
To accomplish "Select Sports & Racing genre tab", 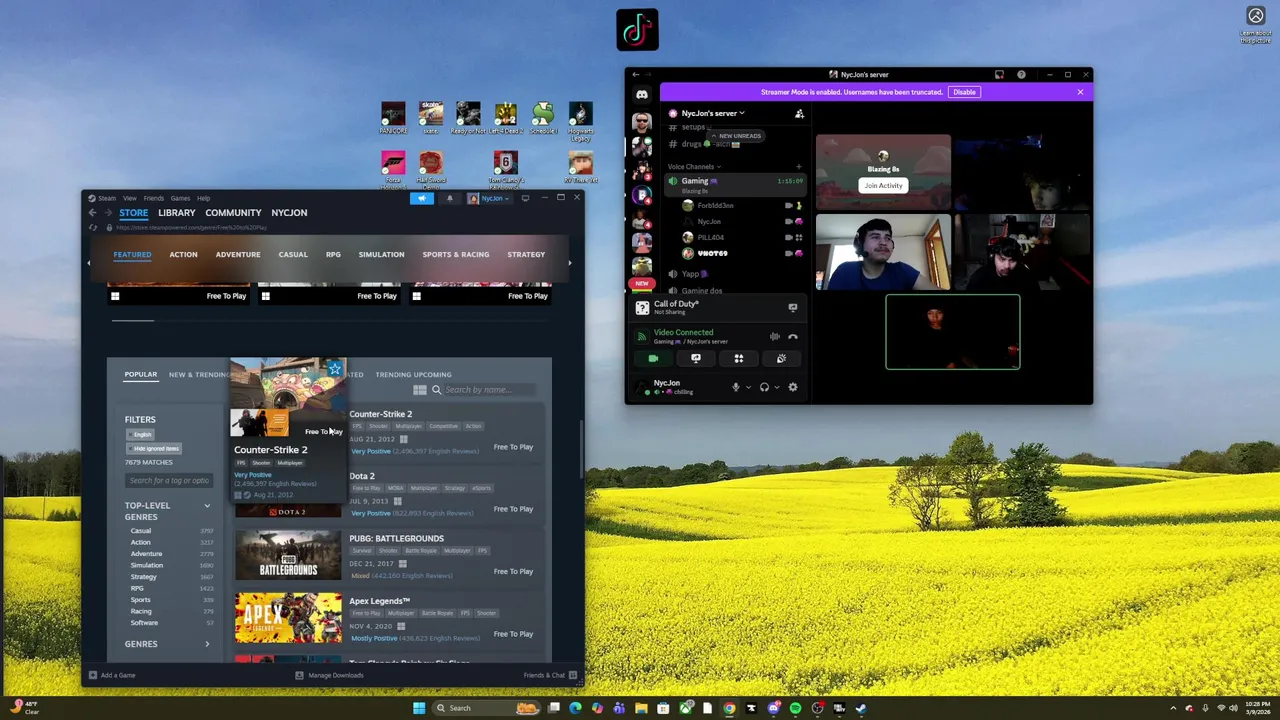I will (x=456, y=254).
